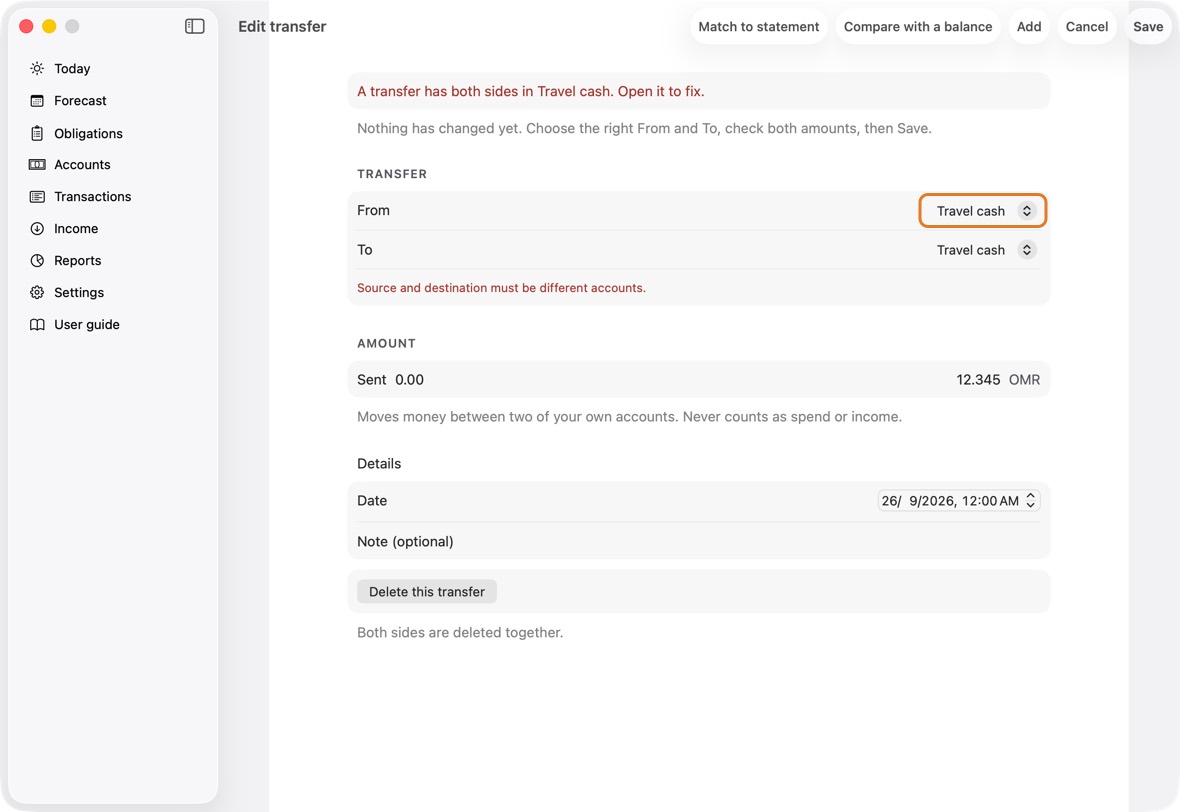Click "Source and destination must be different" message
Viewport: 1180px width, 812px height.
(x=501, y=288)
